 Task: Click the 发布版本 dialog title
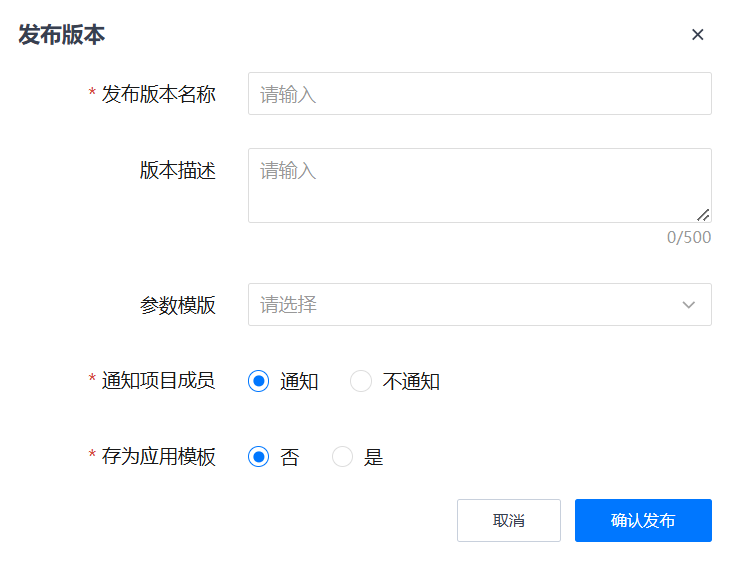(x=62, y=35)
